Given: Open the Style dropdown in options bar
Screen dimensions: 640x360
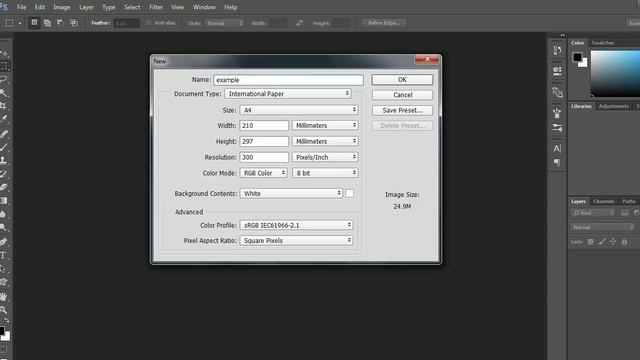Looking at the screenshot, I should click(x=224, y=23).
